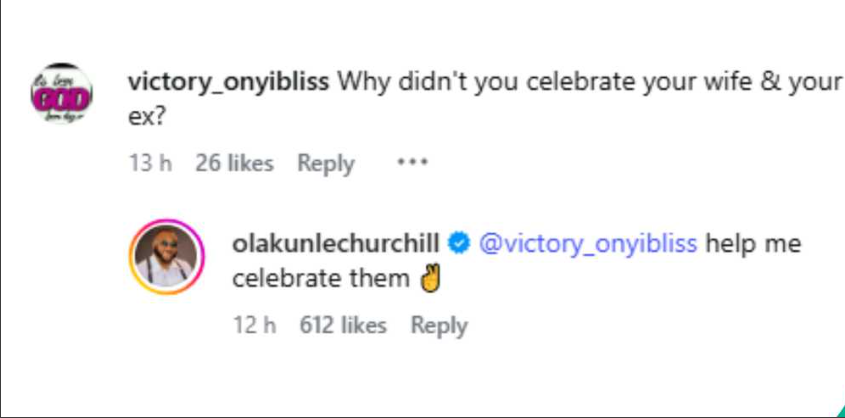View the 26 likes list
This screenshot has width=845, height=418.
(234, 163)
